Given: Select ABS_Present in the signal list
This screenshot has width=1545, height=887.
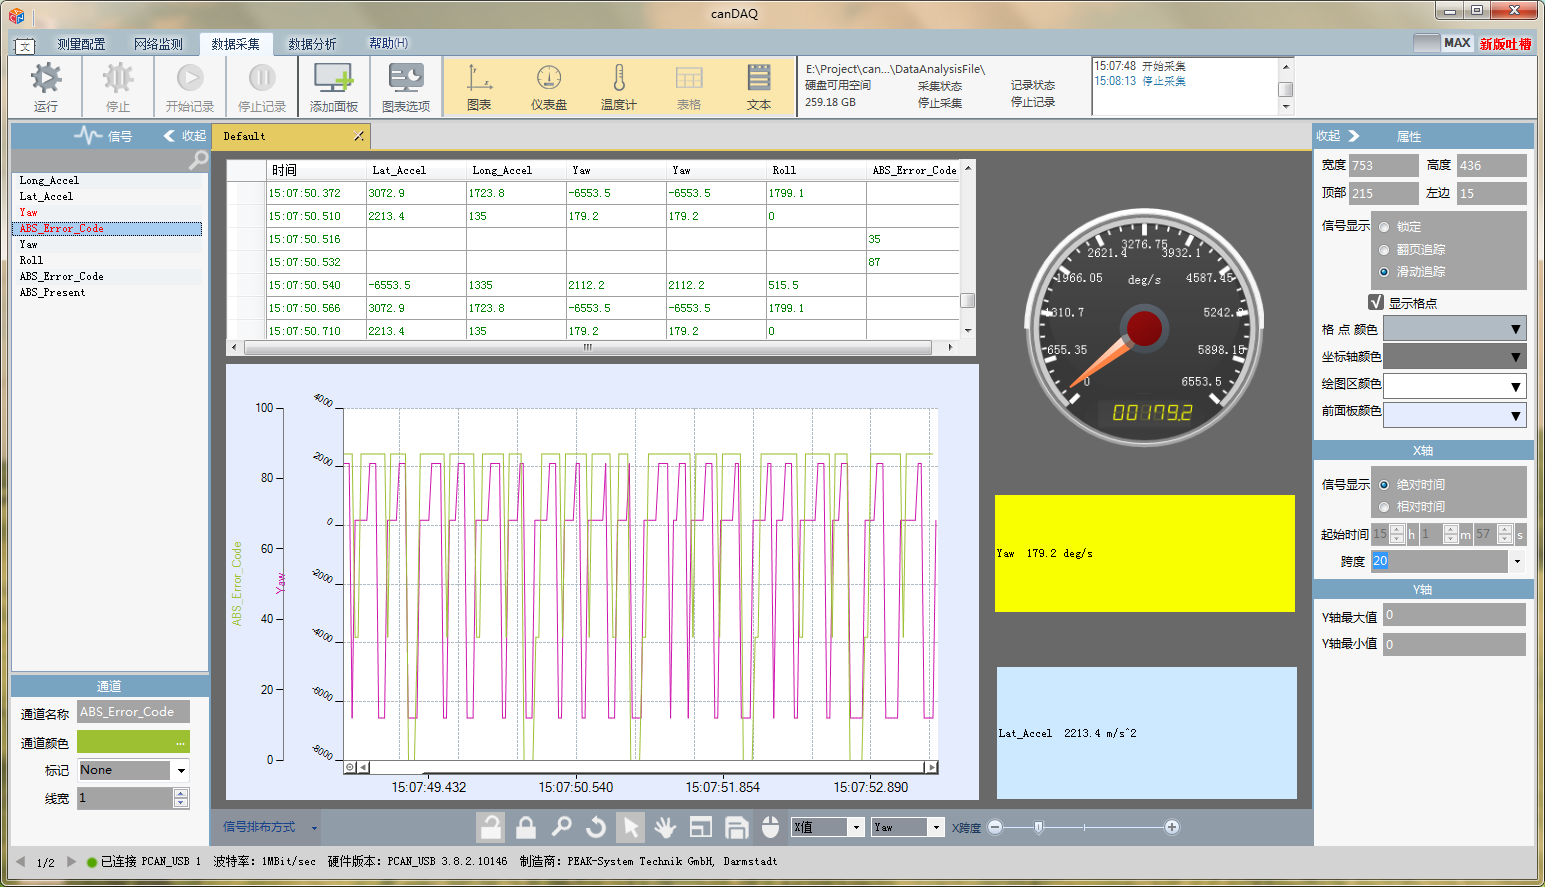Looking at the screenshot, I should (52, 292).
